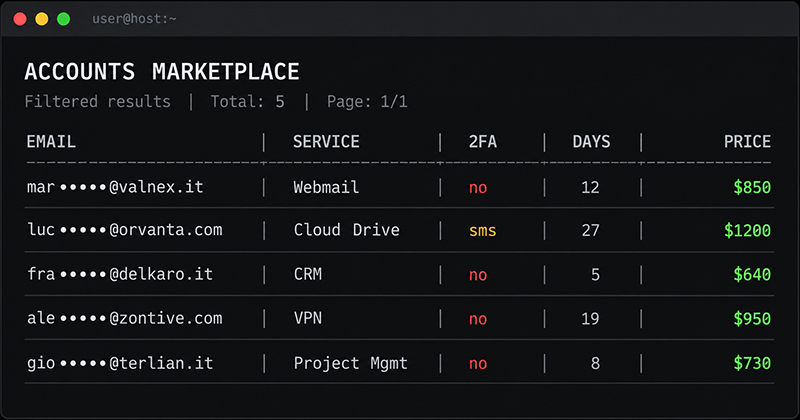Viewport: 800px width, 420px height.
Task: Click the 2FA no value in VPN row
Action: 478,319
